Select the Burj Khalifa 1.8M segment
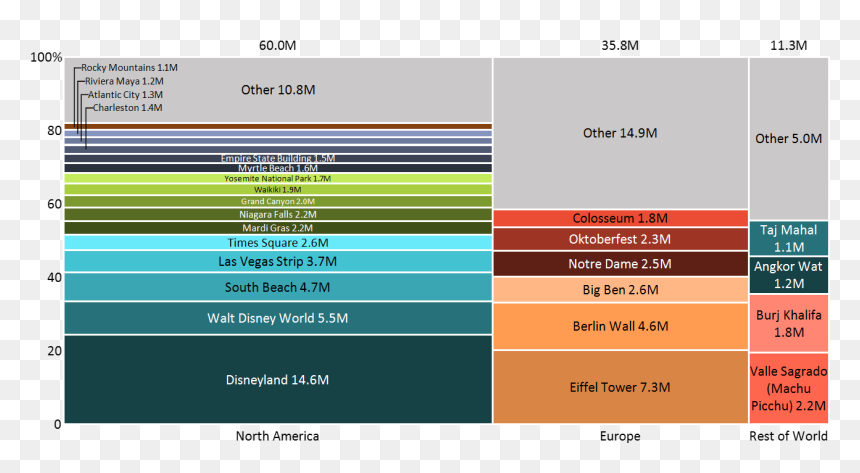 (789, 323)
